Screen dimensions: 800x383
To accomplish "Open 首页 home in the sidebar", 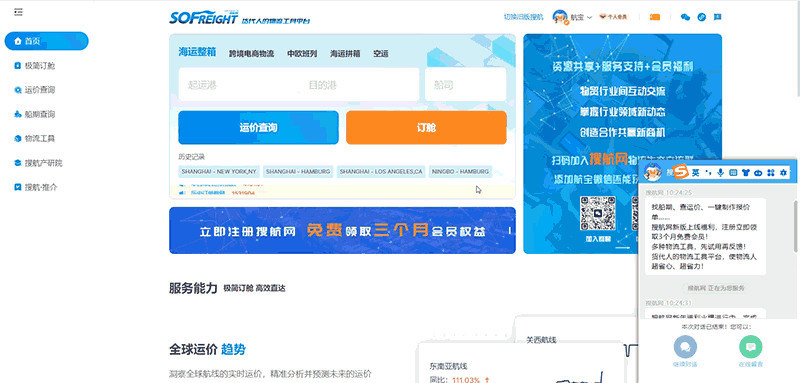I will (46, 41).
